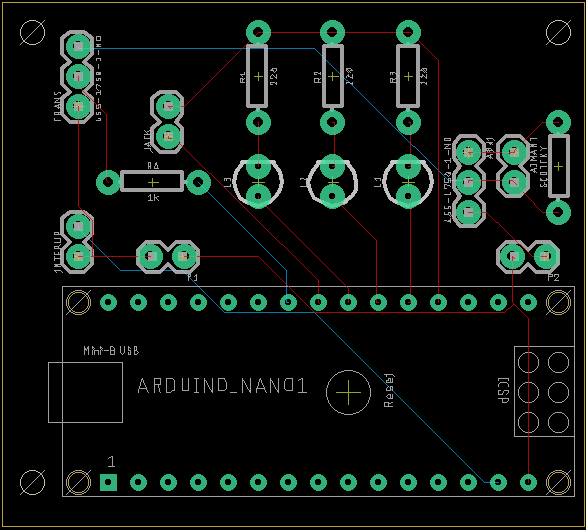Click the top pad of resistor R2

coord(332,33)
